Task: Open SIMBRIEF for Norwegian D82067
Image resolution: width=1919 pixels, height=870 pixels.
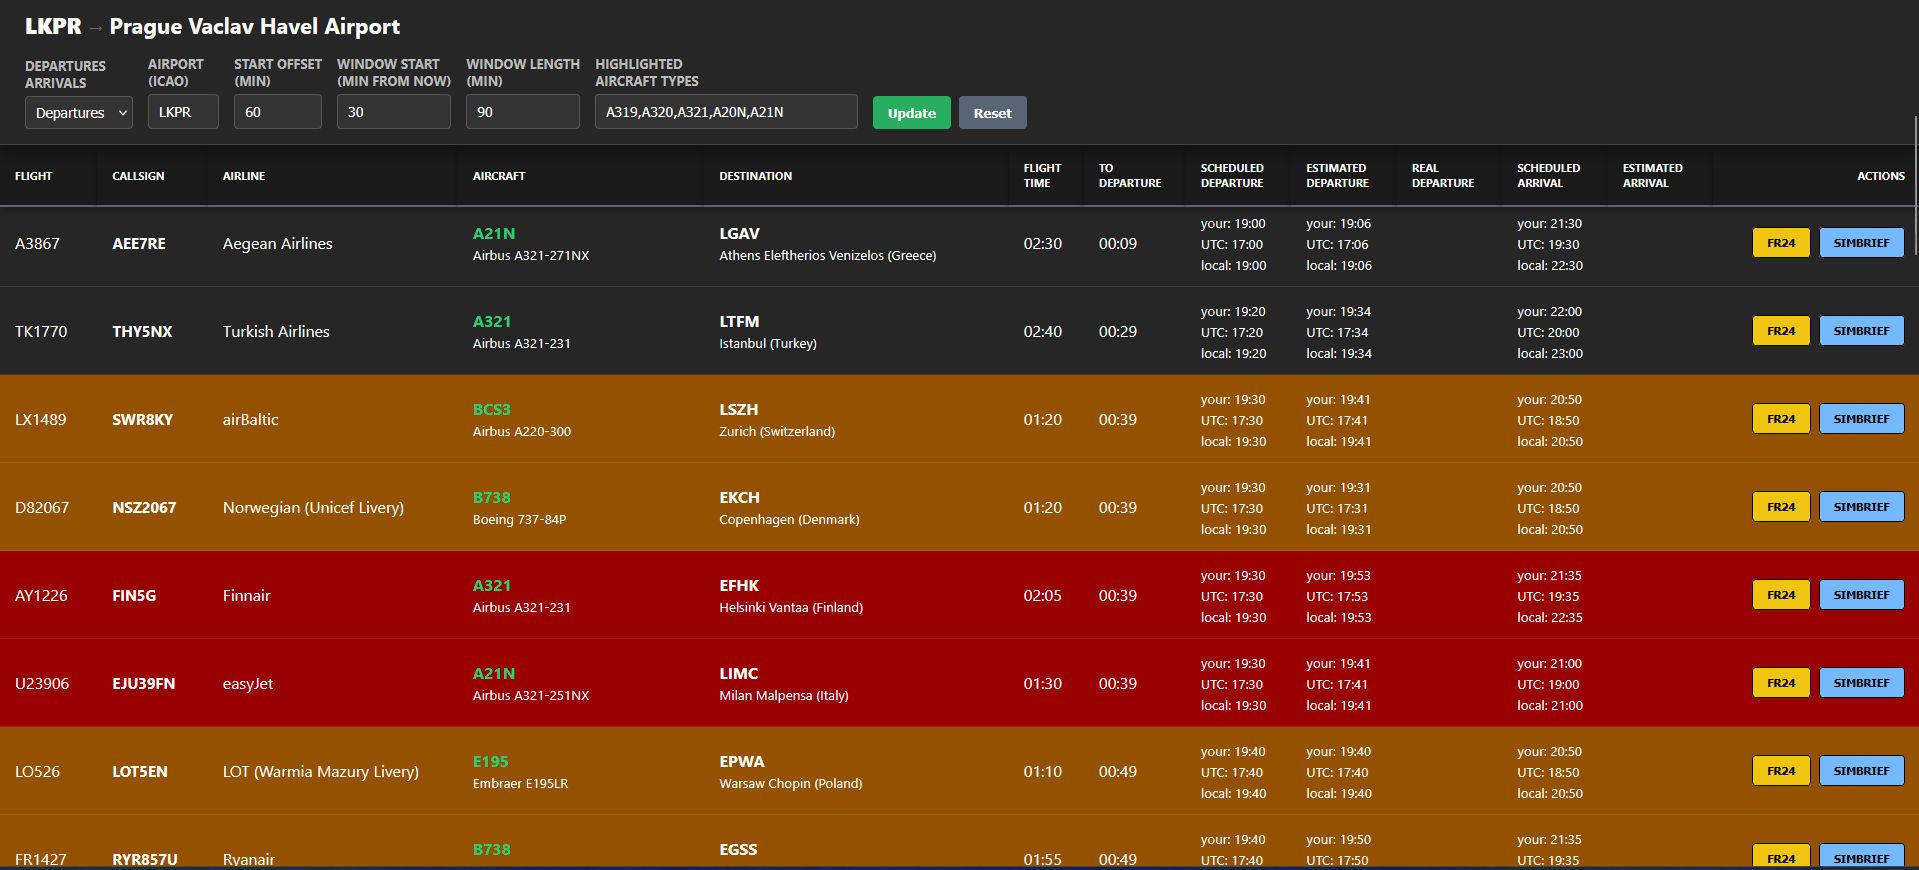Action: click(x=1862, y=507)
